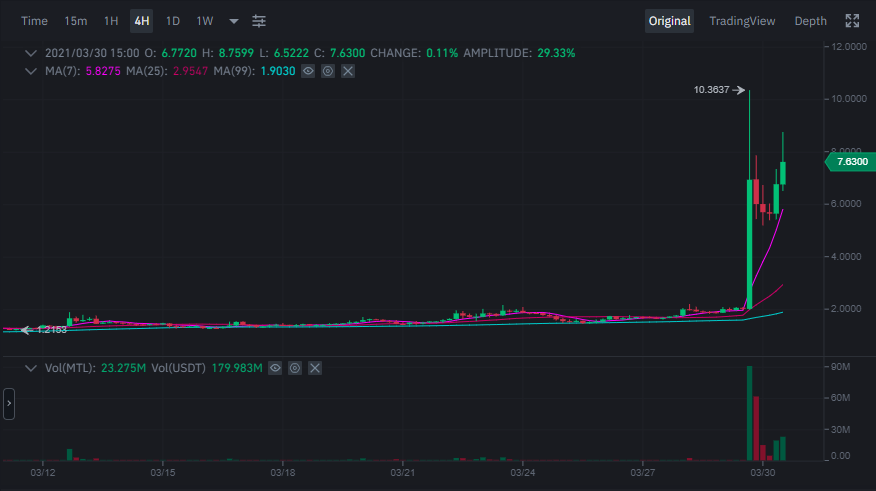Close the Vol indicator with X icon

point(315,368)
